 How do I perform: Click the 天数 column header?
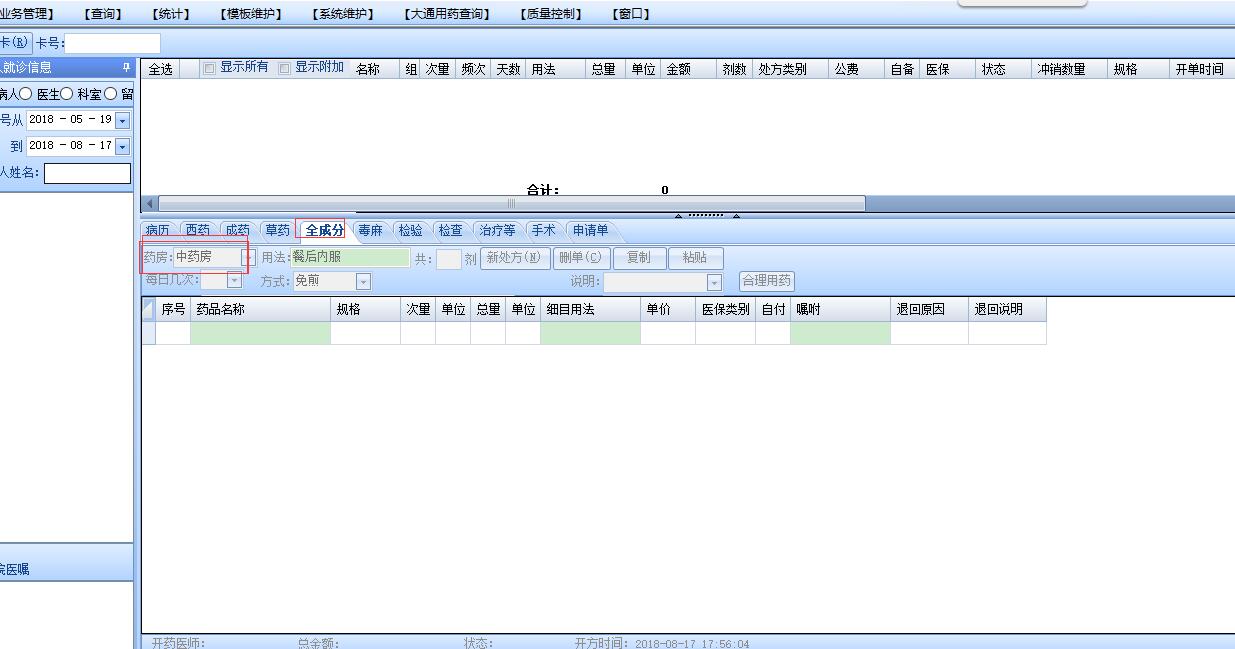tap(508, 69)
